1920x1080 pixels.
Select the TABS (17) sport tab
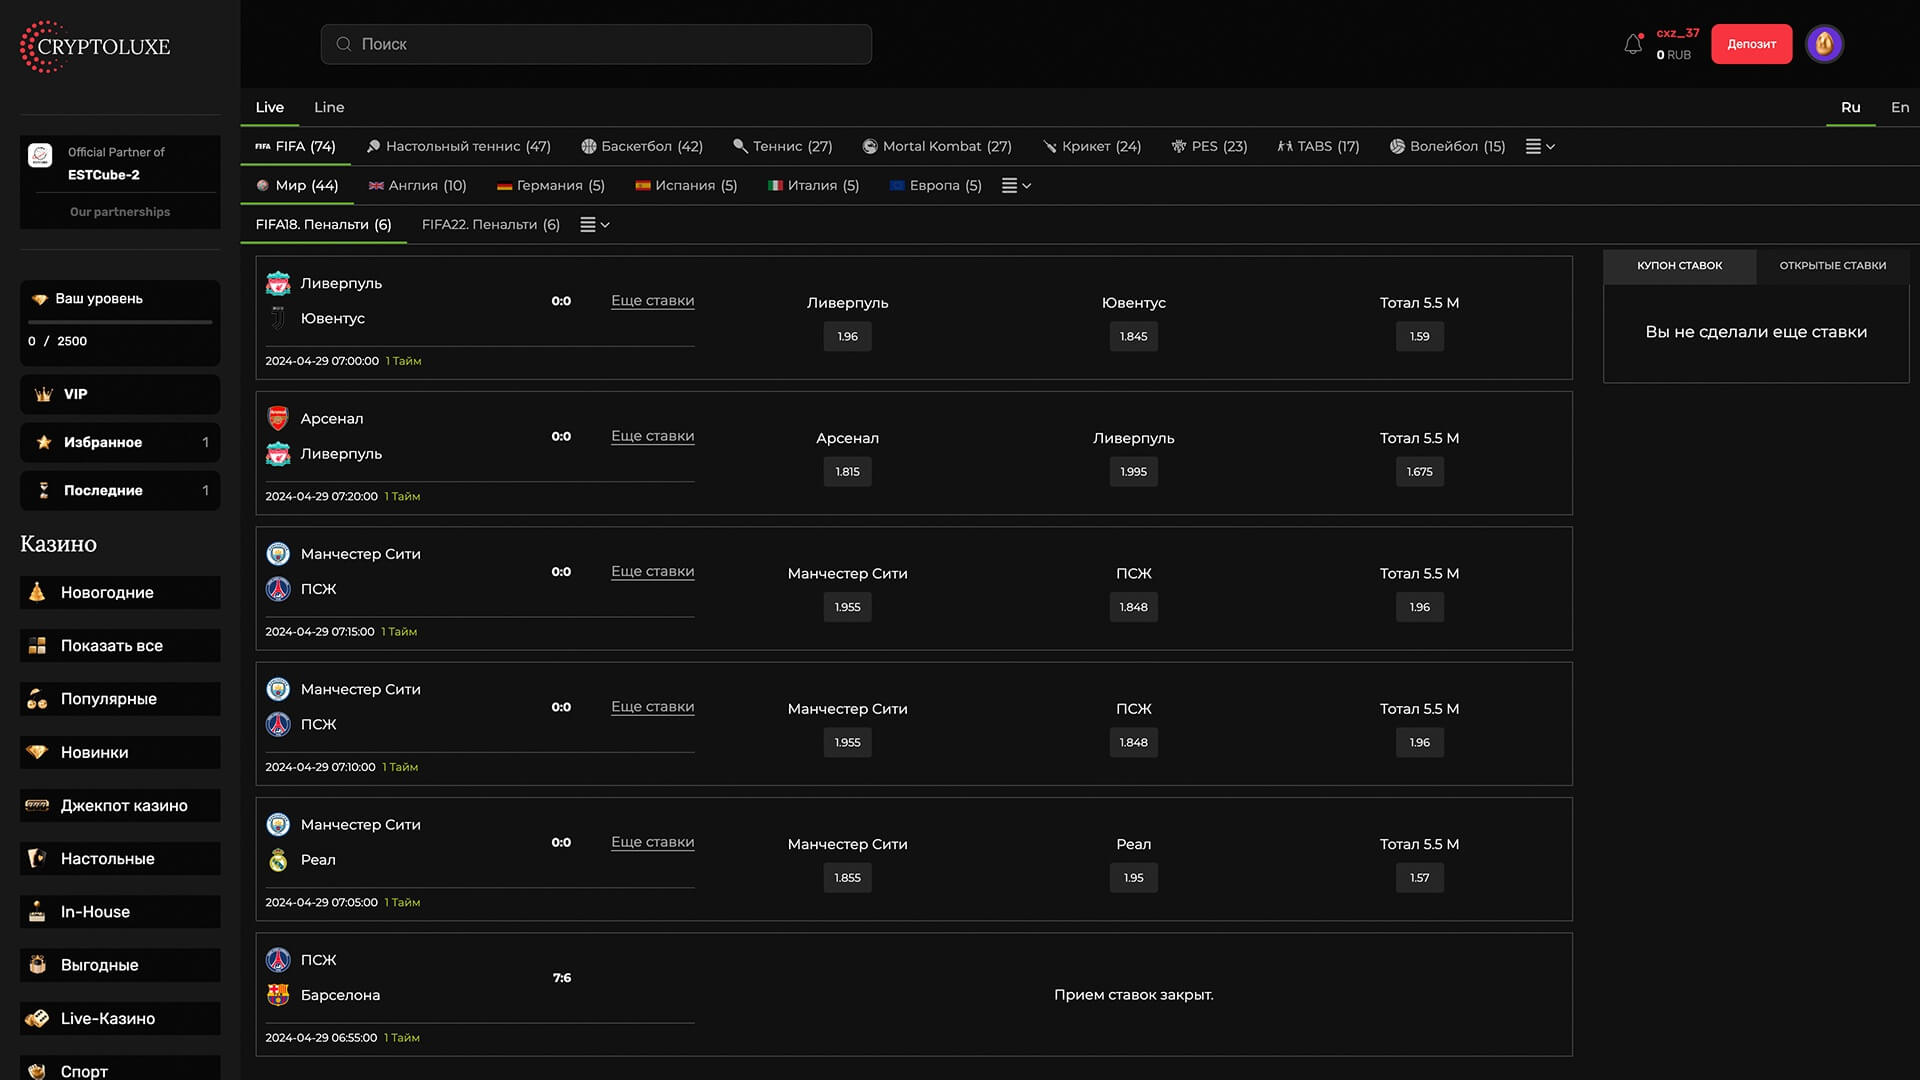1319,146
